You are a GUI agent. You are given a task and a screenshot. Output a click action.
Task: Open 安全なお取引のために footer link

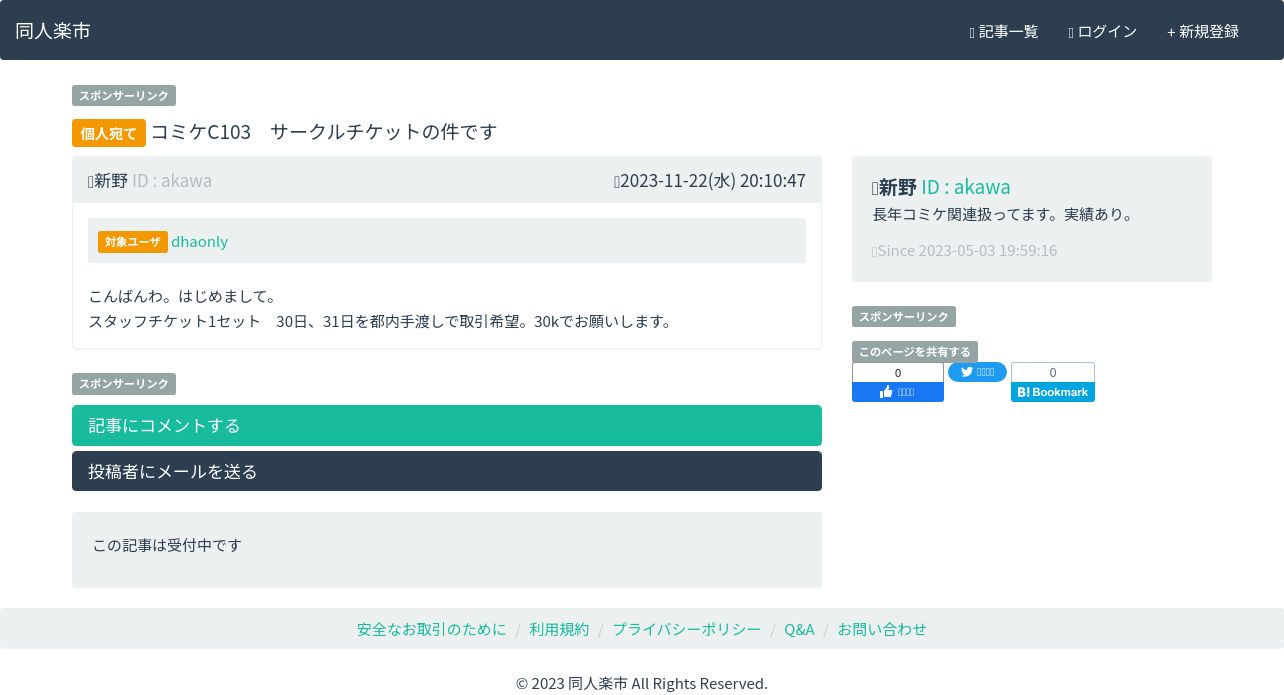pos(432,629)
